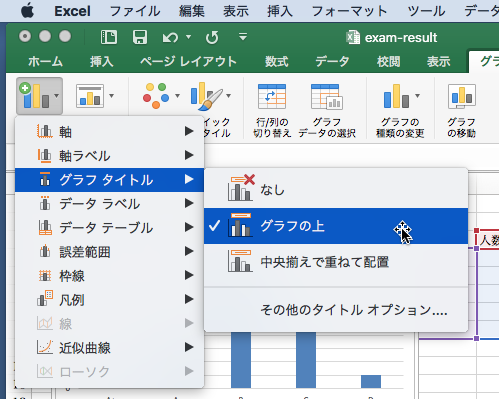Click the データ テーブル item icon
The height and width of the screenshot is (399, 499).
pos(45,227)
